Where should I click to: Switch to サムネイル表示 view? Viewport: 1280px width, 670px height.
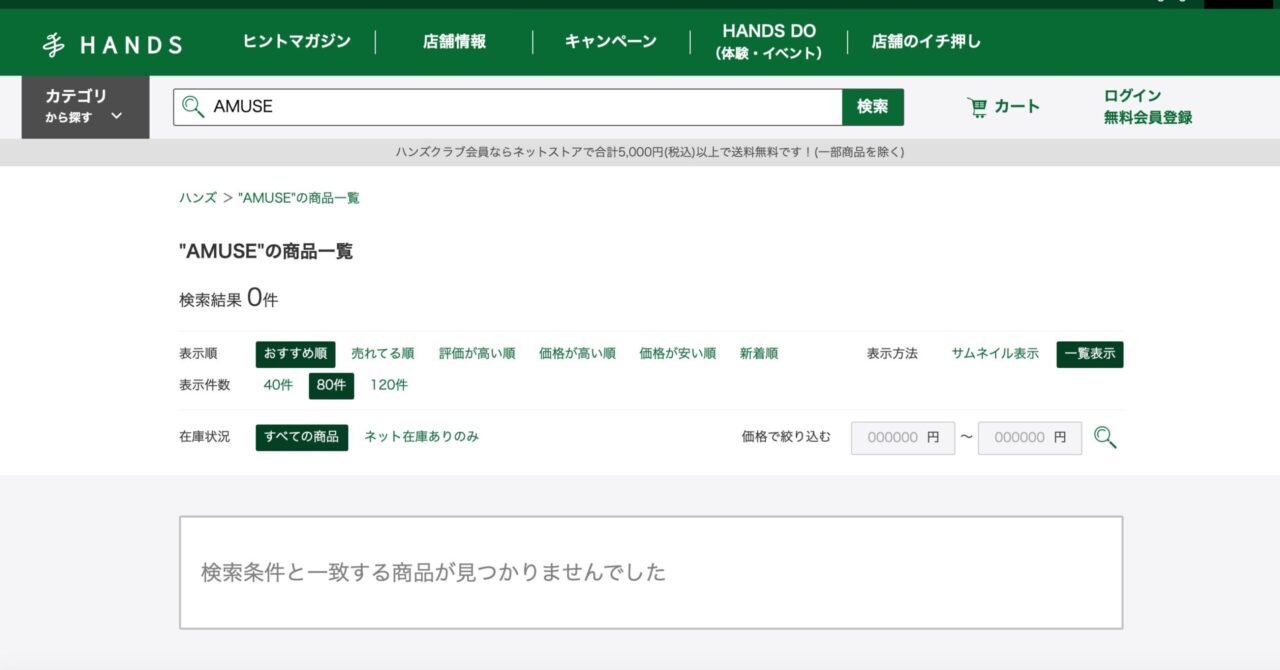coord(995,354)
